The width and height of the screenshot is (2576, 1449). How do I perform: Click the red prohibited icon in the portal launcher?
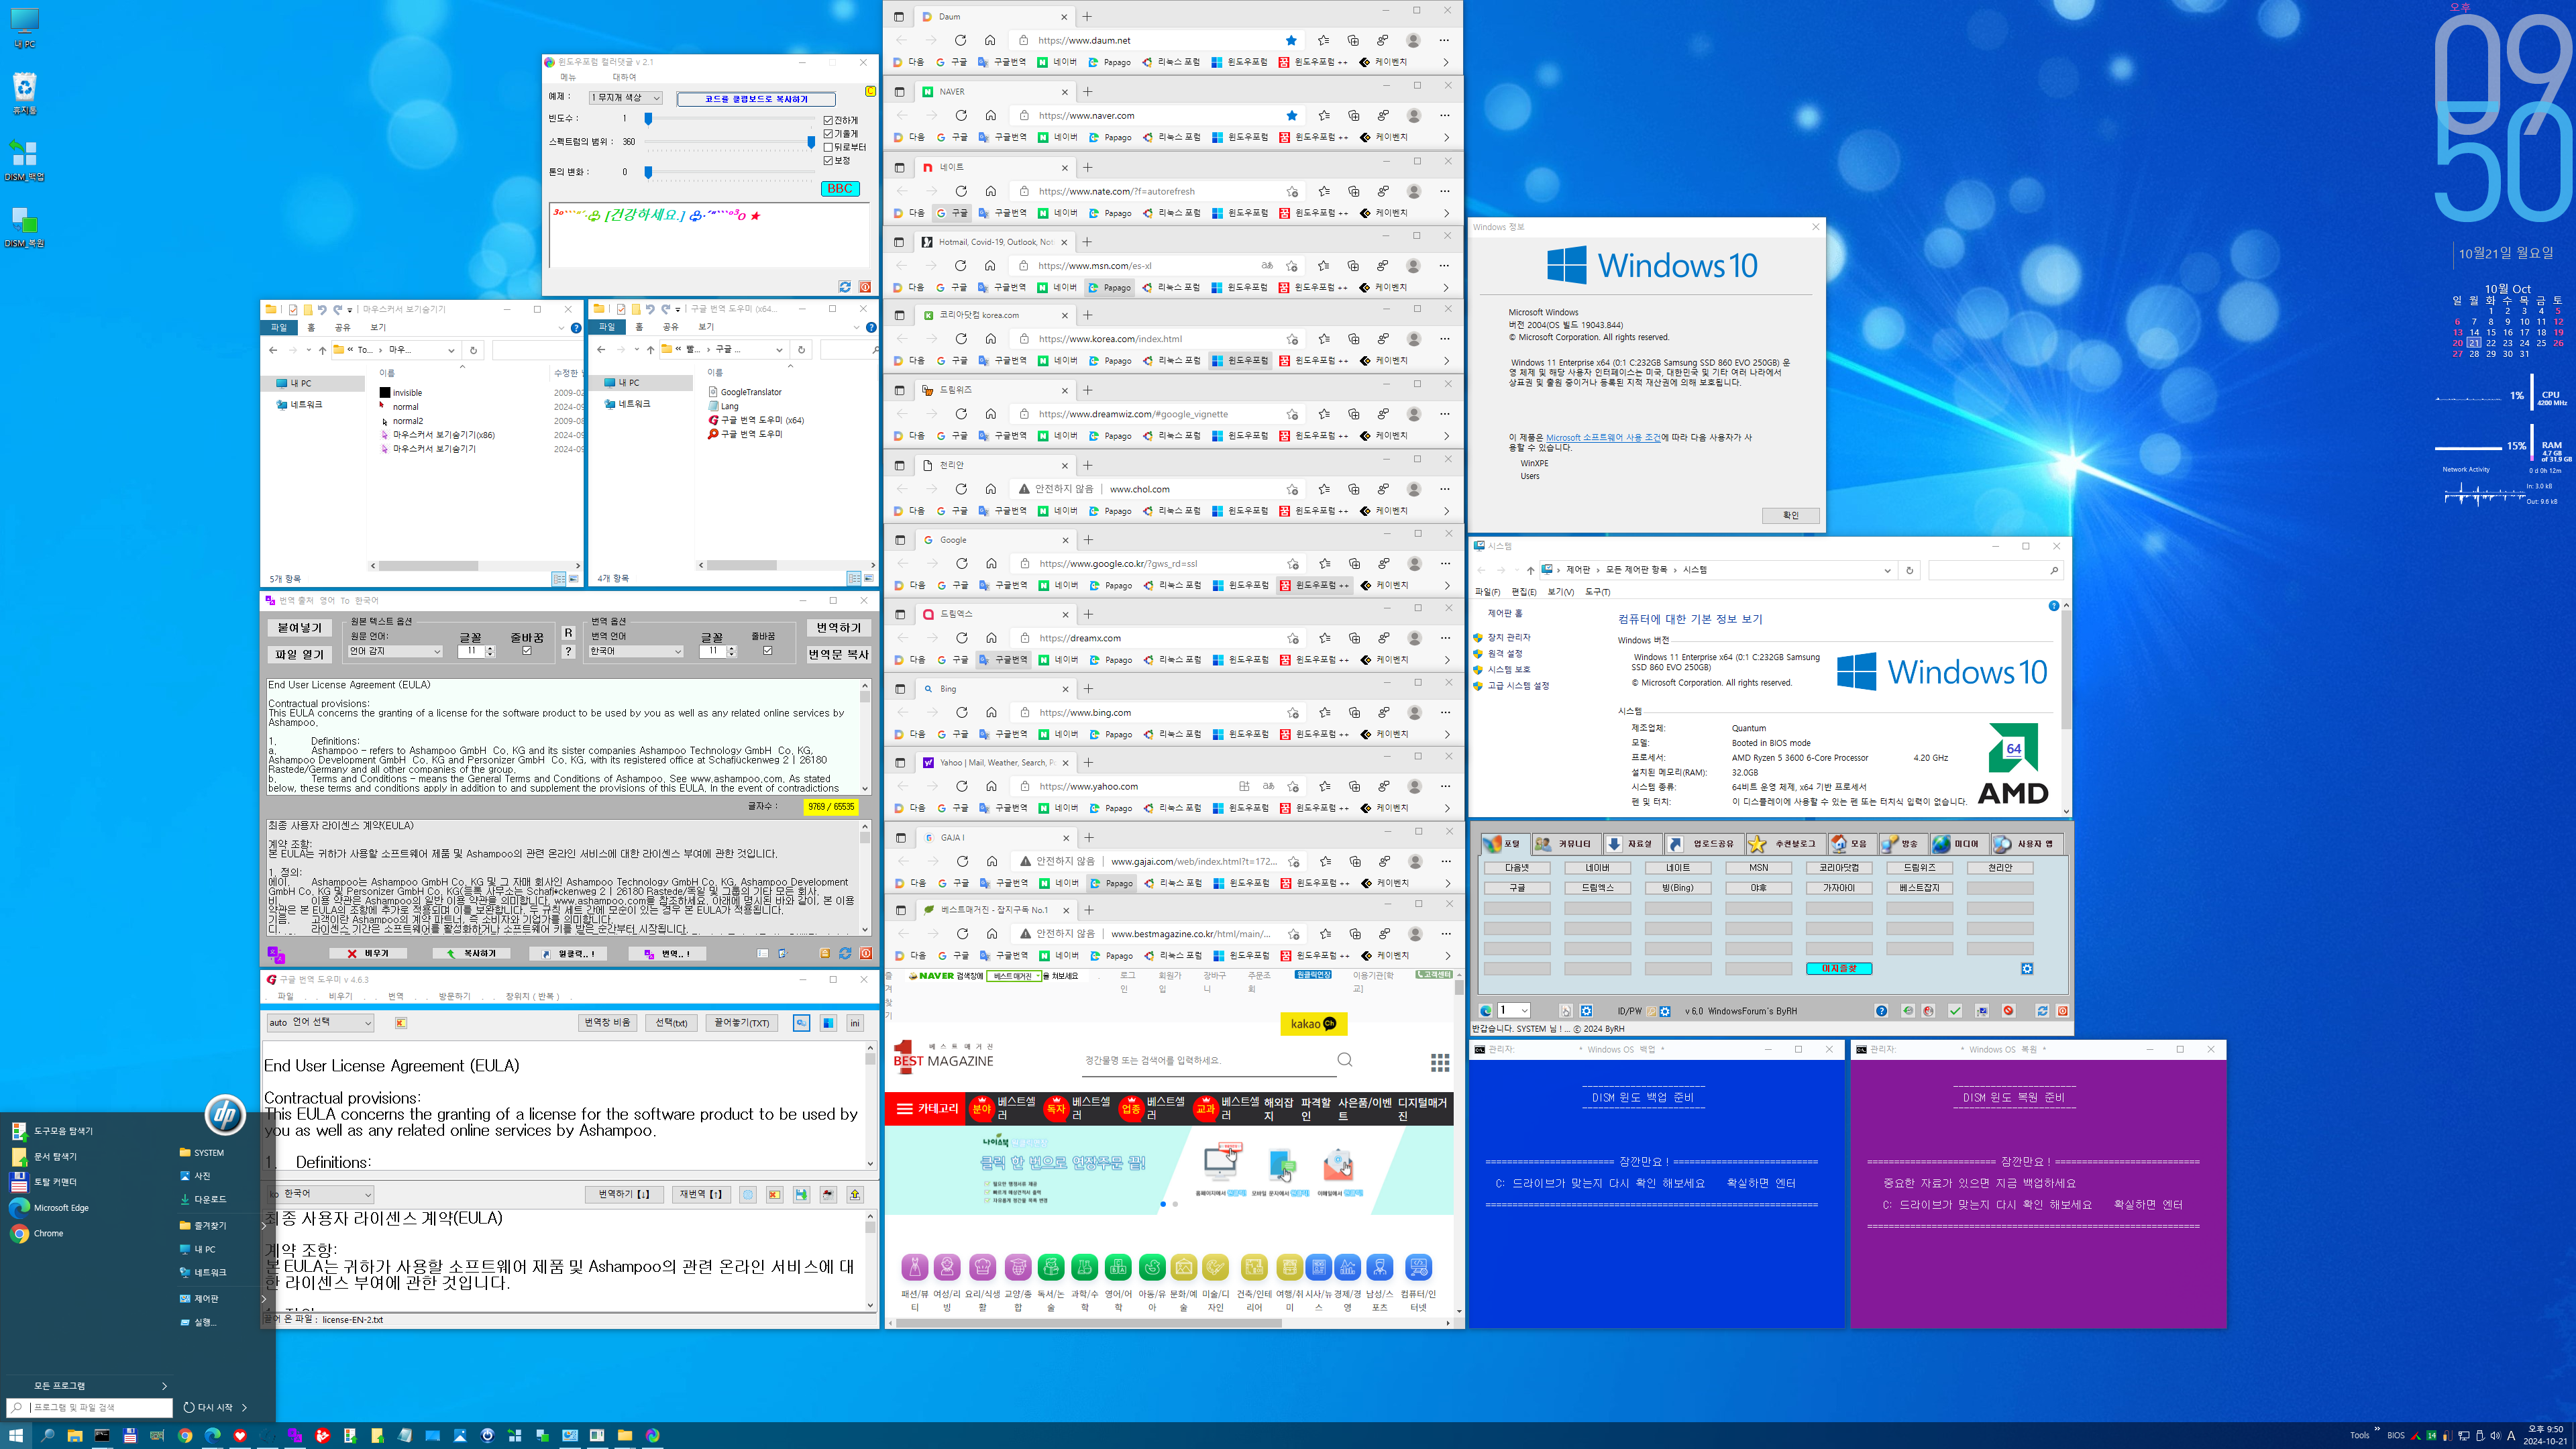coord(2008,1011)
